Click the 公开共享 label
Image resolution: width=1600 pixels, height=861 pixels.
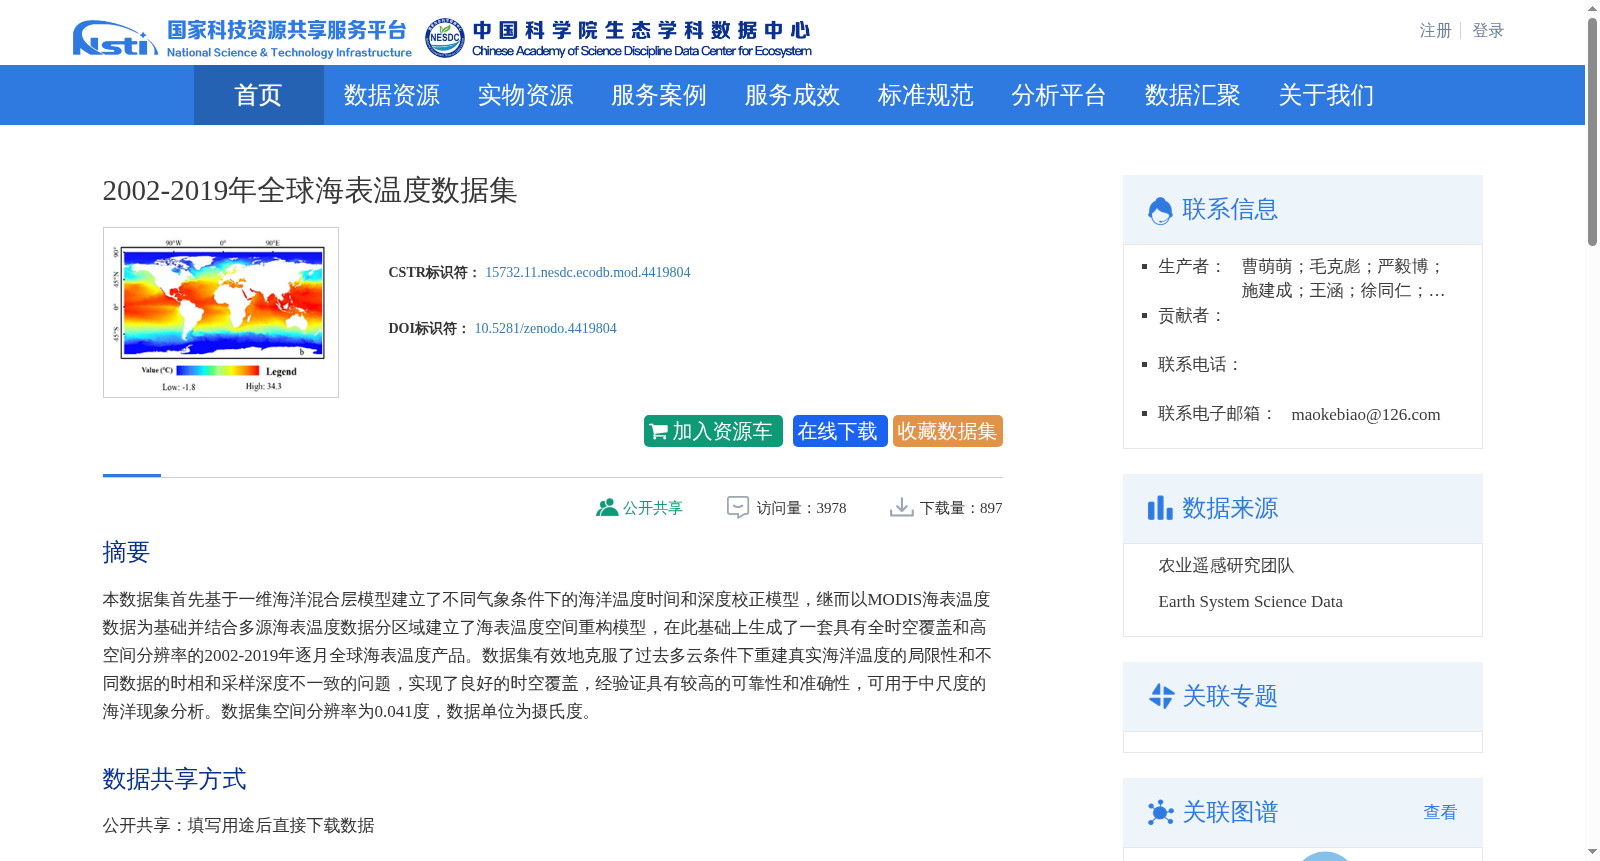coord(653,508)
